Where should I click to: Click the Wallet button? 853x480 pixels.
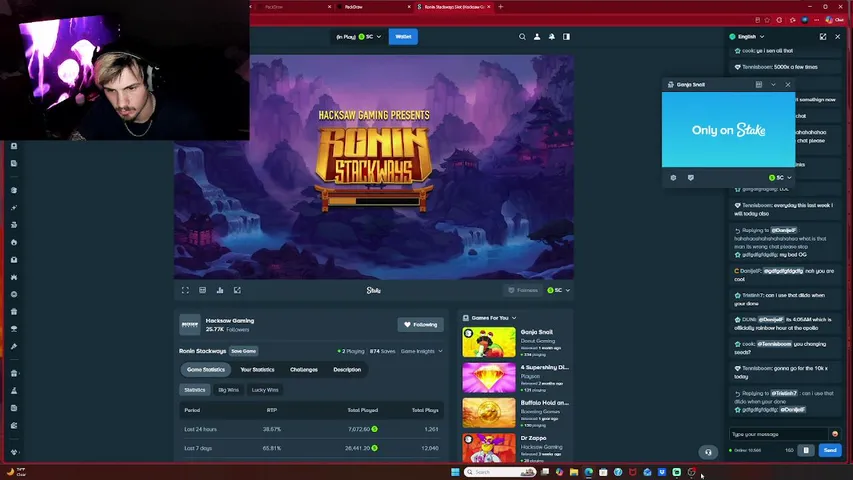tap(403, 36)
